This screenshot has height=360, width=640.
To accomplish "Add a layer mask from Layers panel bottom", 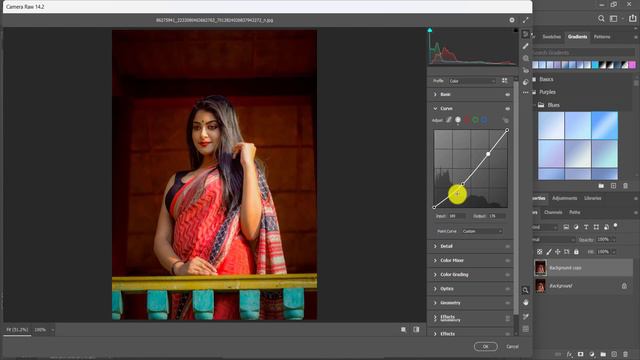I will click(x=580, y=354).
